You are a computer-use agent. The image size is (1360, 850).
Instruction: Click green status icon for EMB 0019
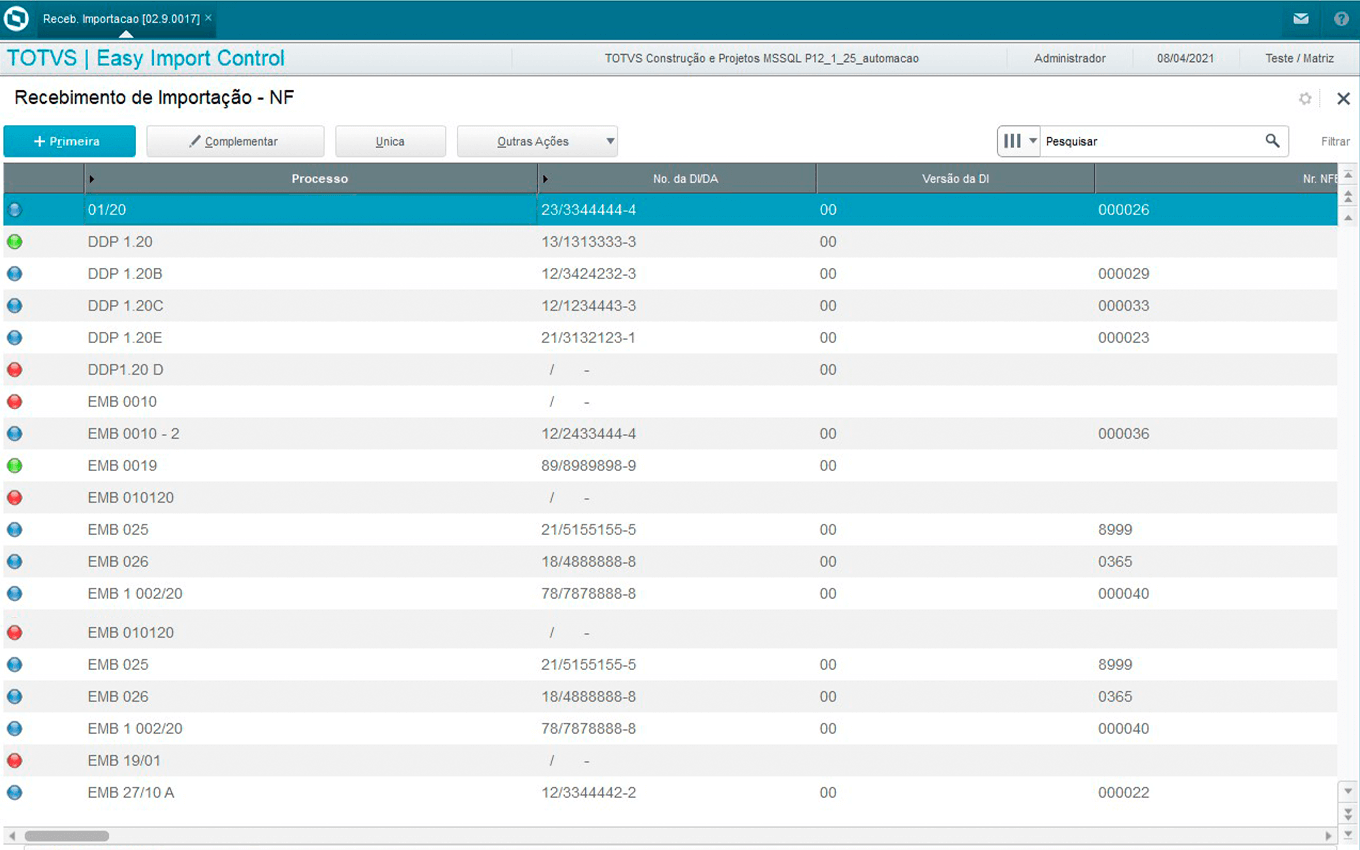coord(14,466)
